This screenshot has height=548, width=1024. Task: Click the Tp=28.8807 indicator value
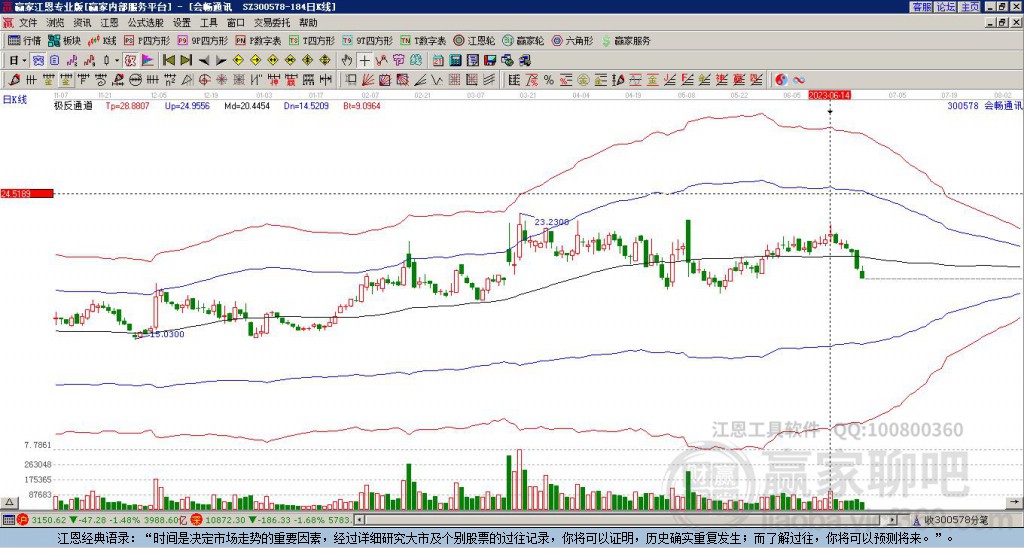[127, 106]
